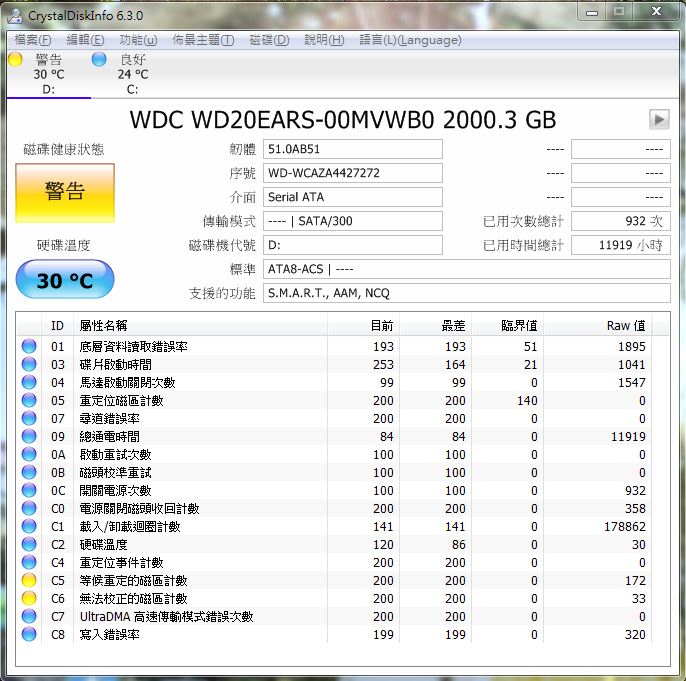Click blue status icon for attribute 0C
The image size is (686, 681).
[x=29, y=490]
